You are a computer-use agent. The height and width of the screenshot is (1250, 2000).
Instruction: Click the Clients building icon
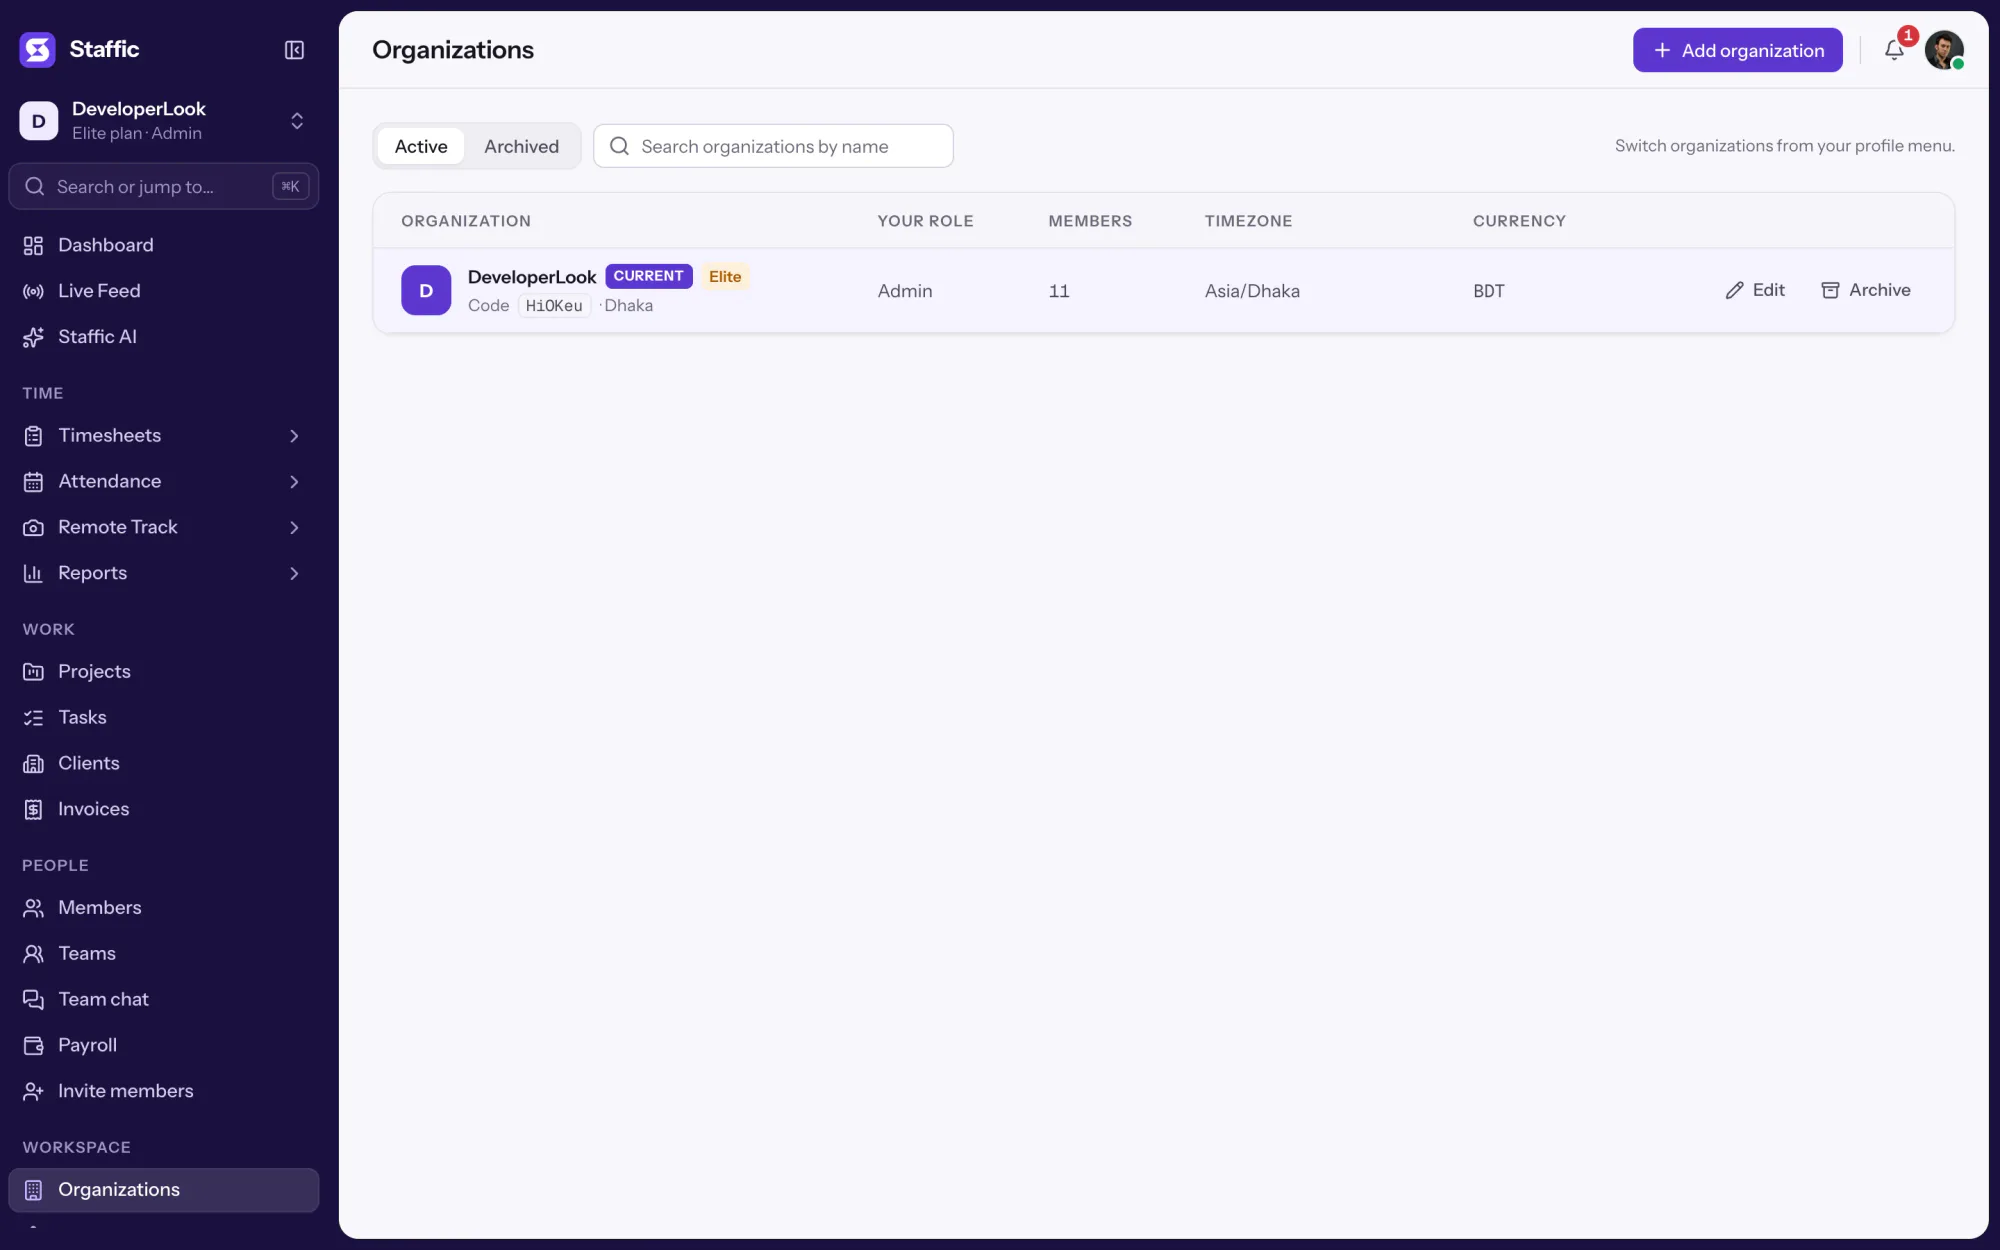(33, 764)
